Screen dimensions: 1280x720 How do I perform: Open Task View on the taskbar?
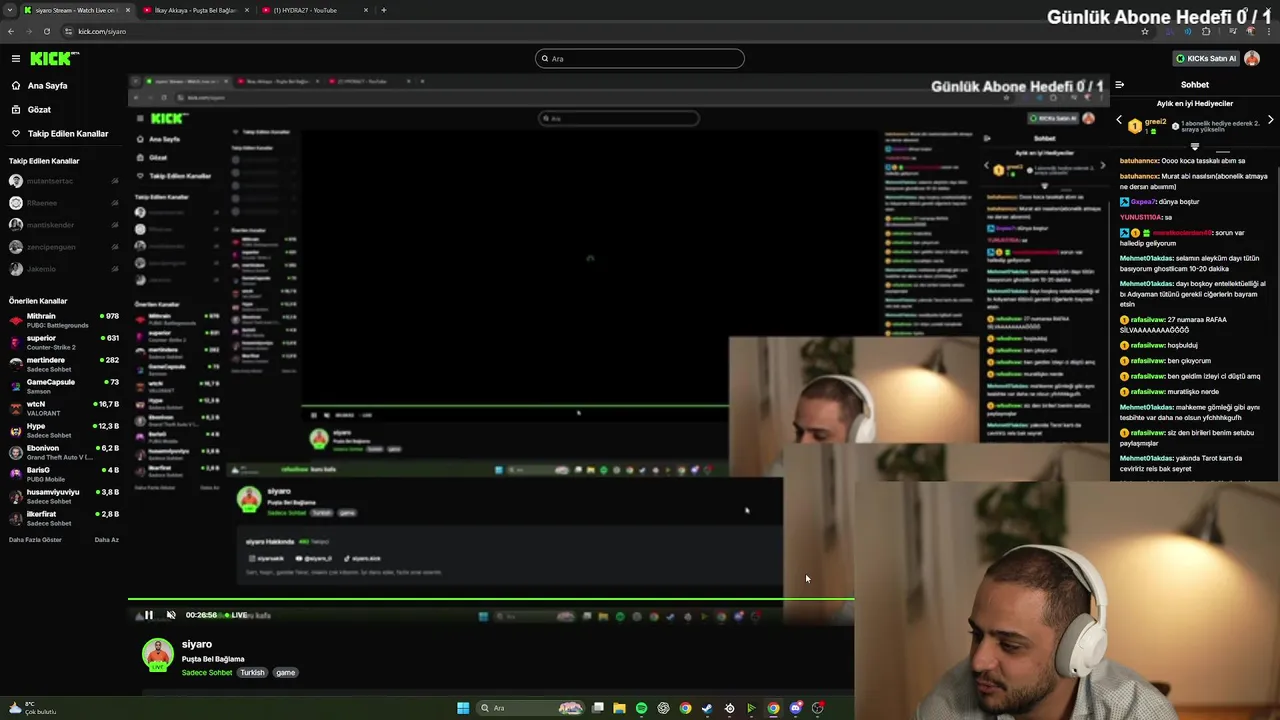[598, 708]
